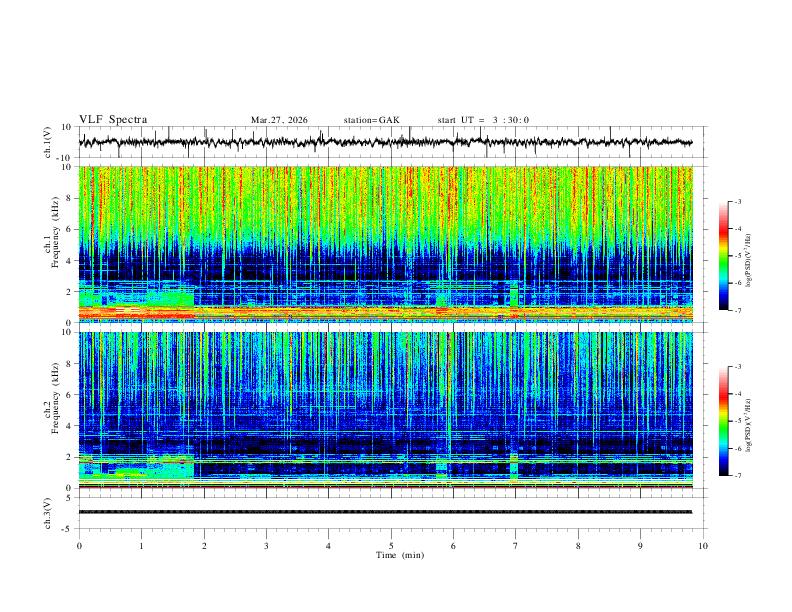The image size is (792, 612).
Task: Click tick label "0" on the Time axis
Action: pyautogui.click(x=79, y=546)
